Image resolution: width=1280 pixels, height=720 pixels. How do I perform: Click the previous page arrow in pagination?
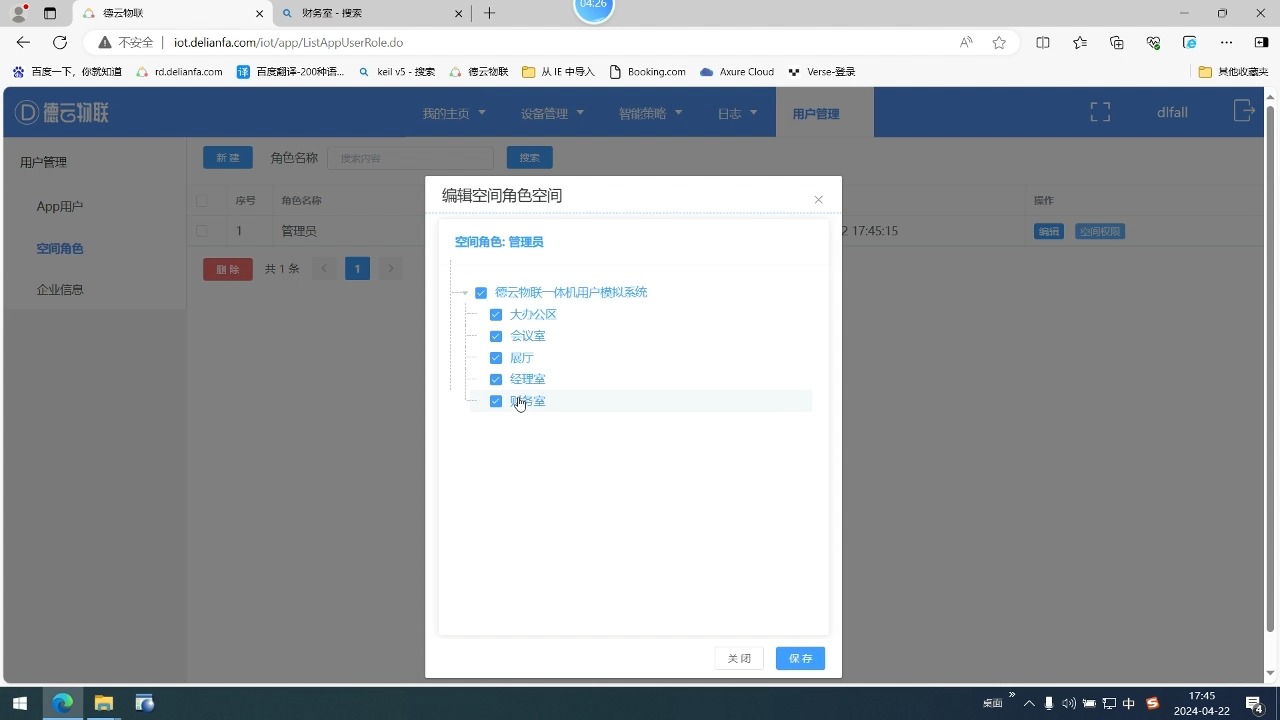click(x=324, y=268)
